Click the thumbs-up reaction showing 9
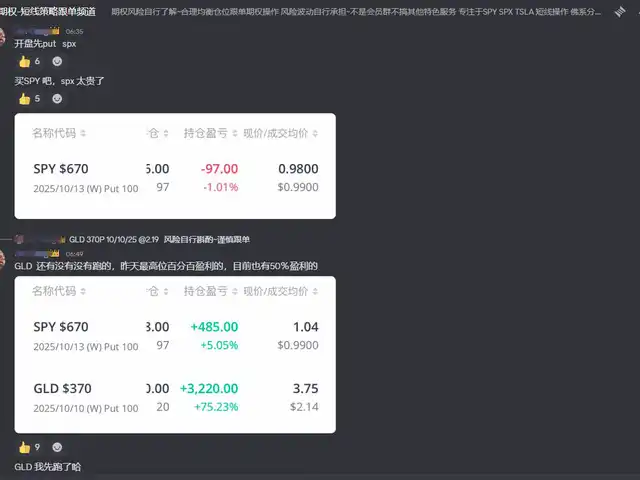This screenshot has height=480, width=640. coord(29,447)
